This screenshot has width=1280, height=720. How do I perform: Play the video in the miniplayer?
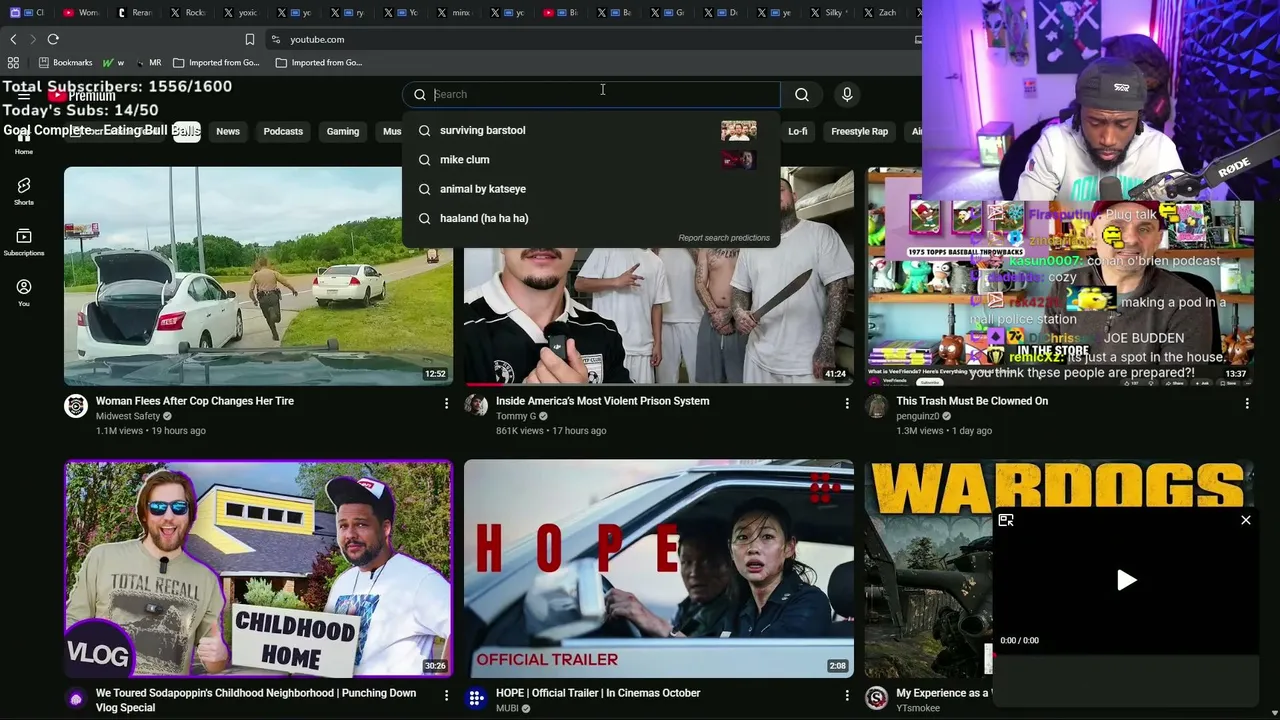click(1126, 580)
